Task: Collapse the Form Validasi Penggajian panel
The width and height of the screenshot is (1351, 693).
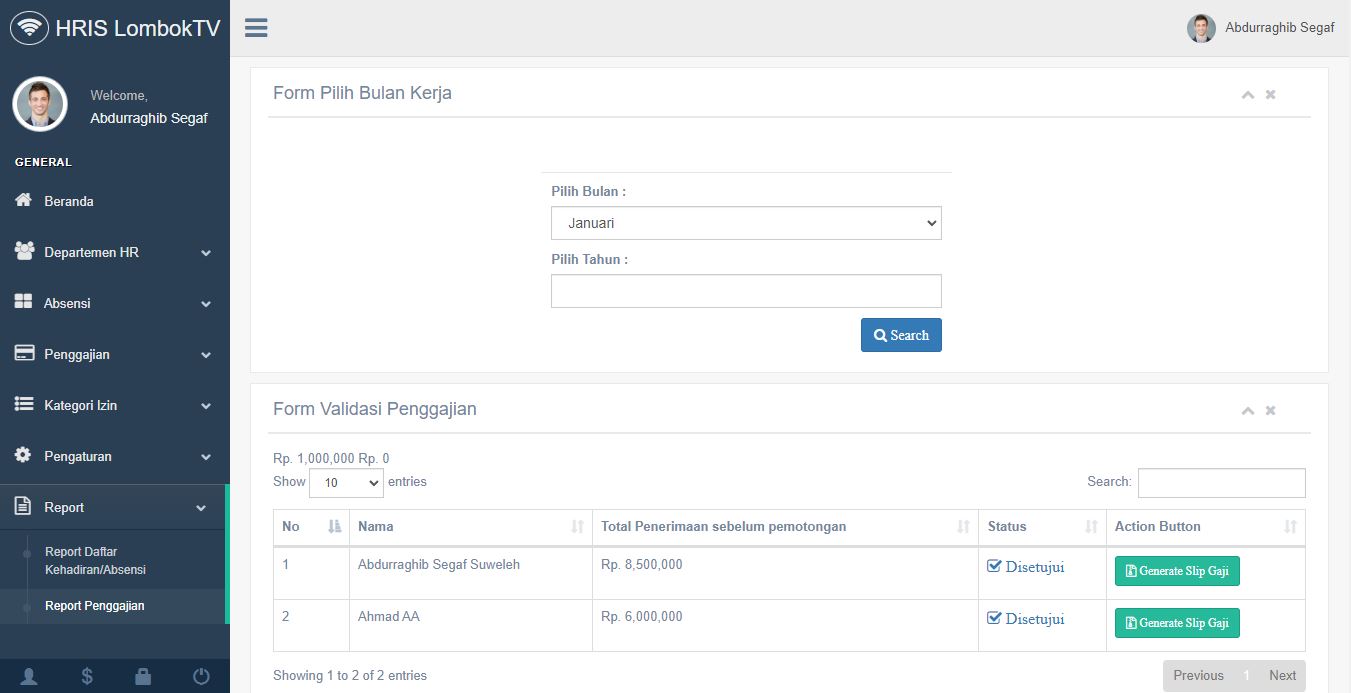Action: coord(1247,411)
